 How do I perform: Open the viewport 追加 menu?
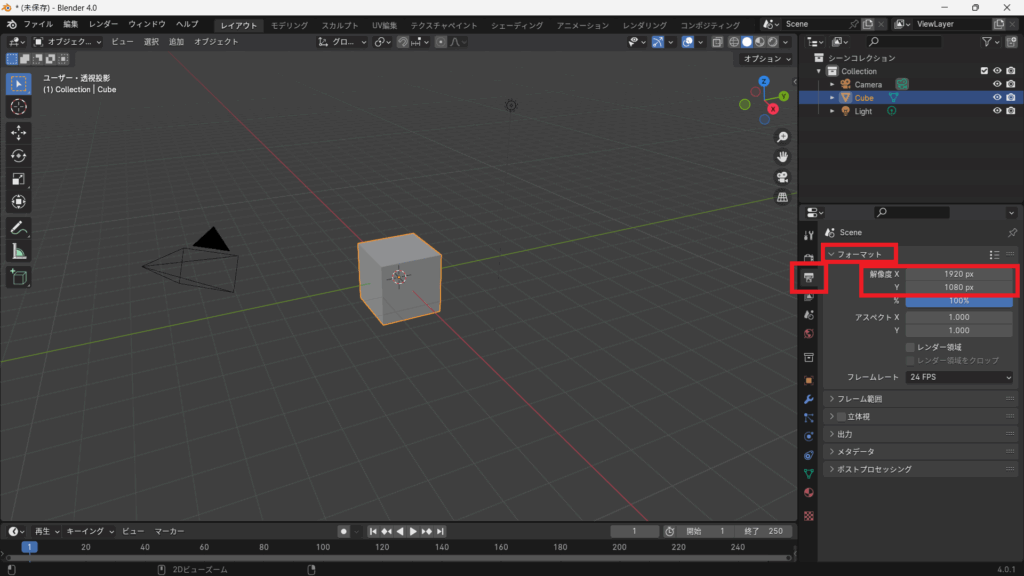176,42
